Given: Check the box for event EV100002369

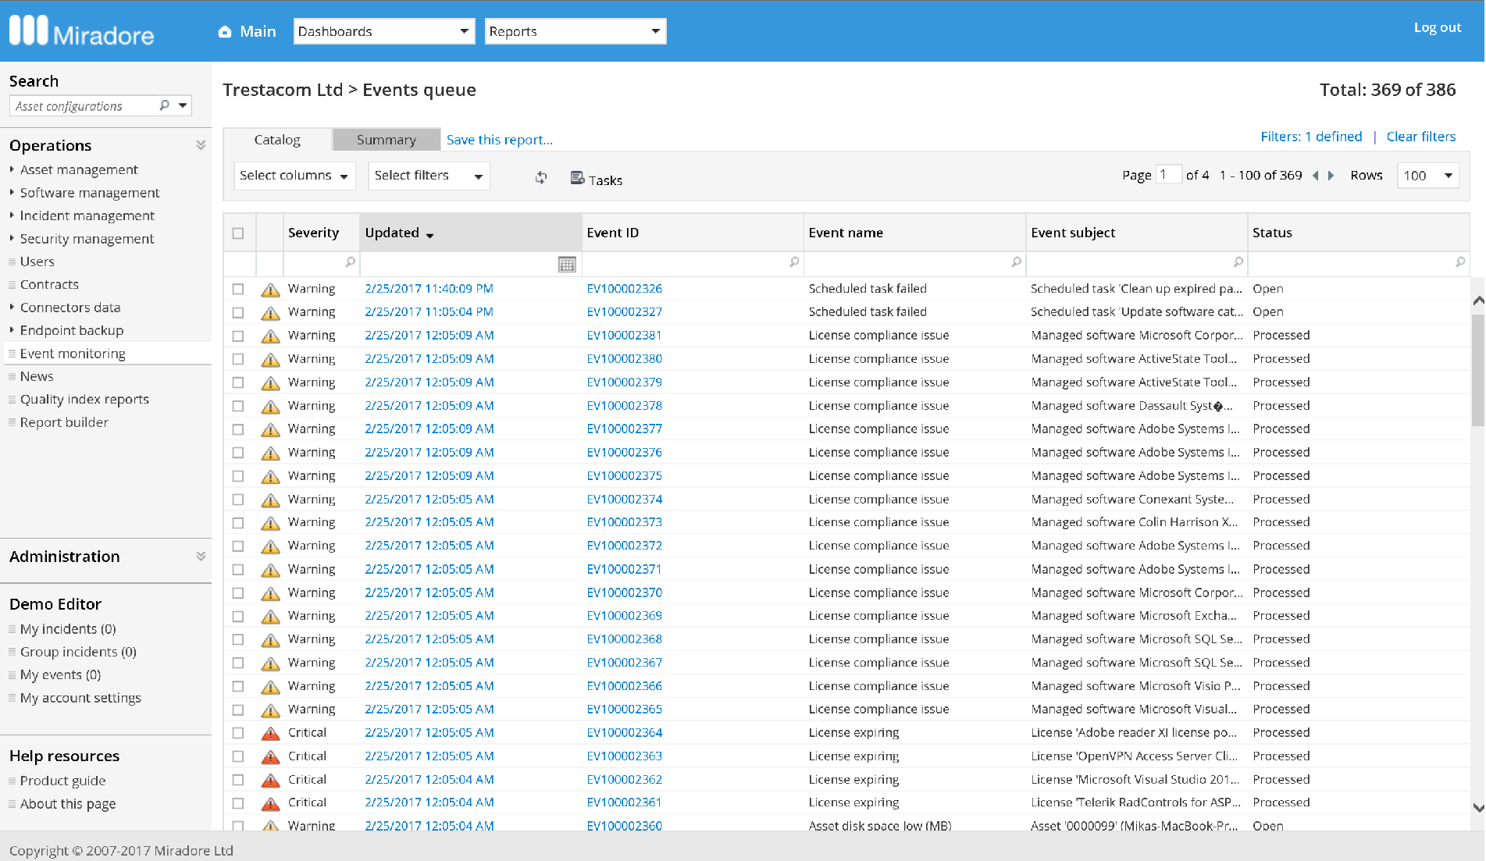Looking at the screenshot, I should tap(238, 616).
